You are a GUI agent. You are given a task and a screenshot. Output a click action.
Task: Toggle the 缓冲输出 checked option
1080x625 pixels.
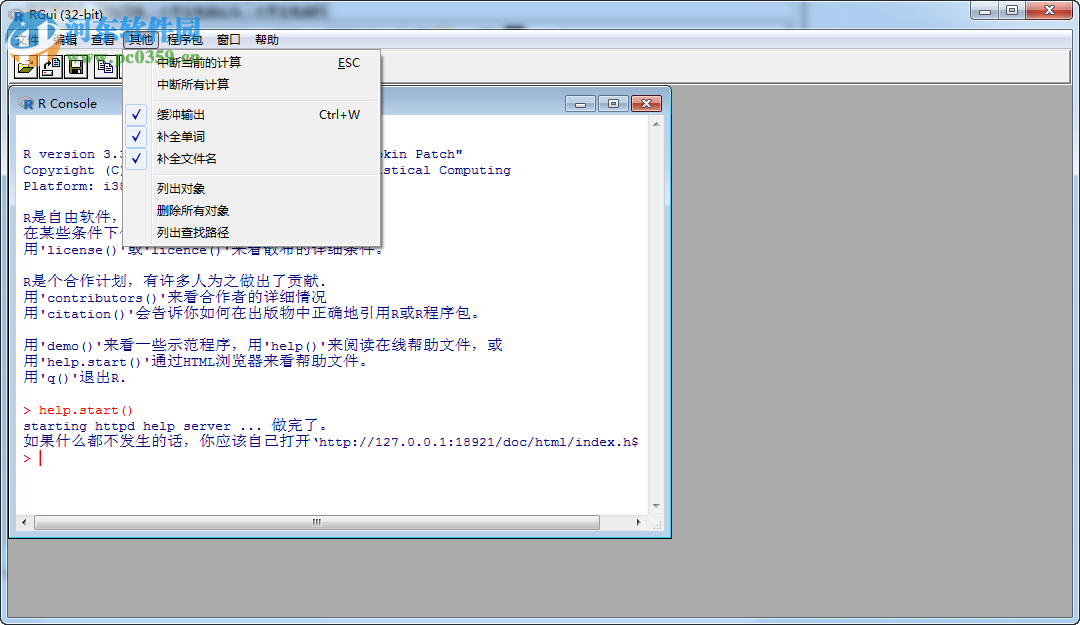[251, 115]
